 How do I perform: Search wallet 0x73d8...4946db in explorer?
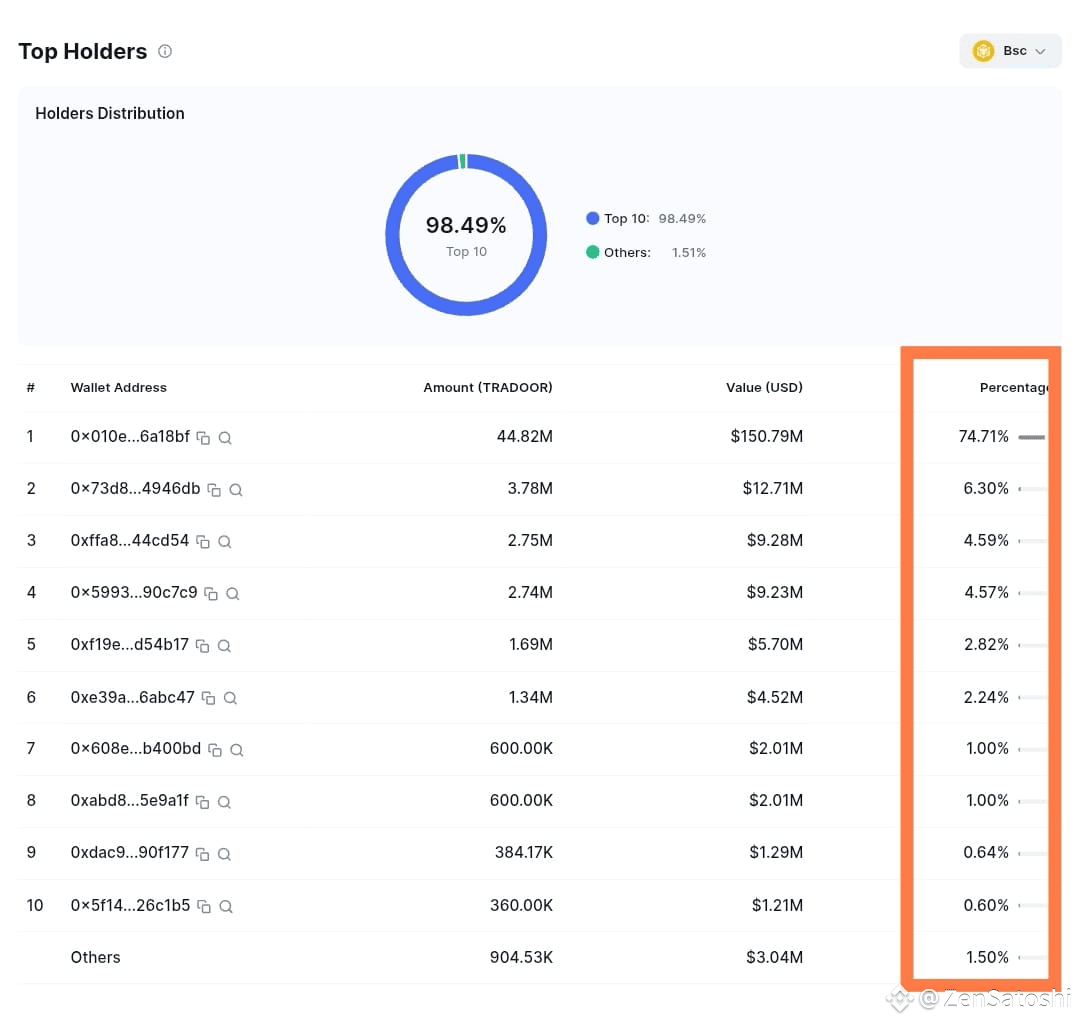(236, 490)
